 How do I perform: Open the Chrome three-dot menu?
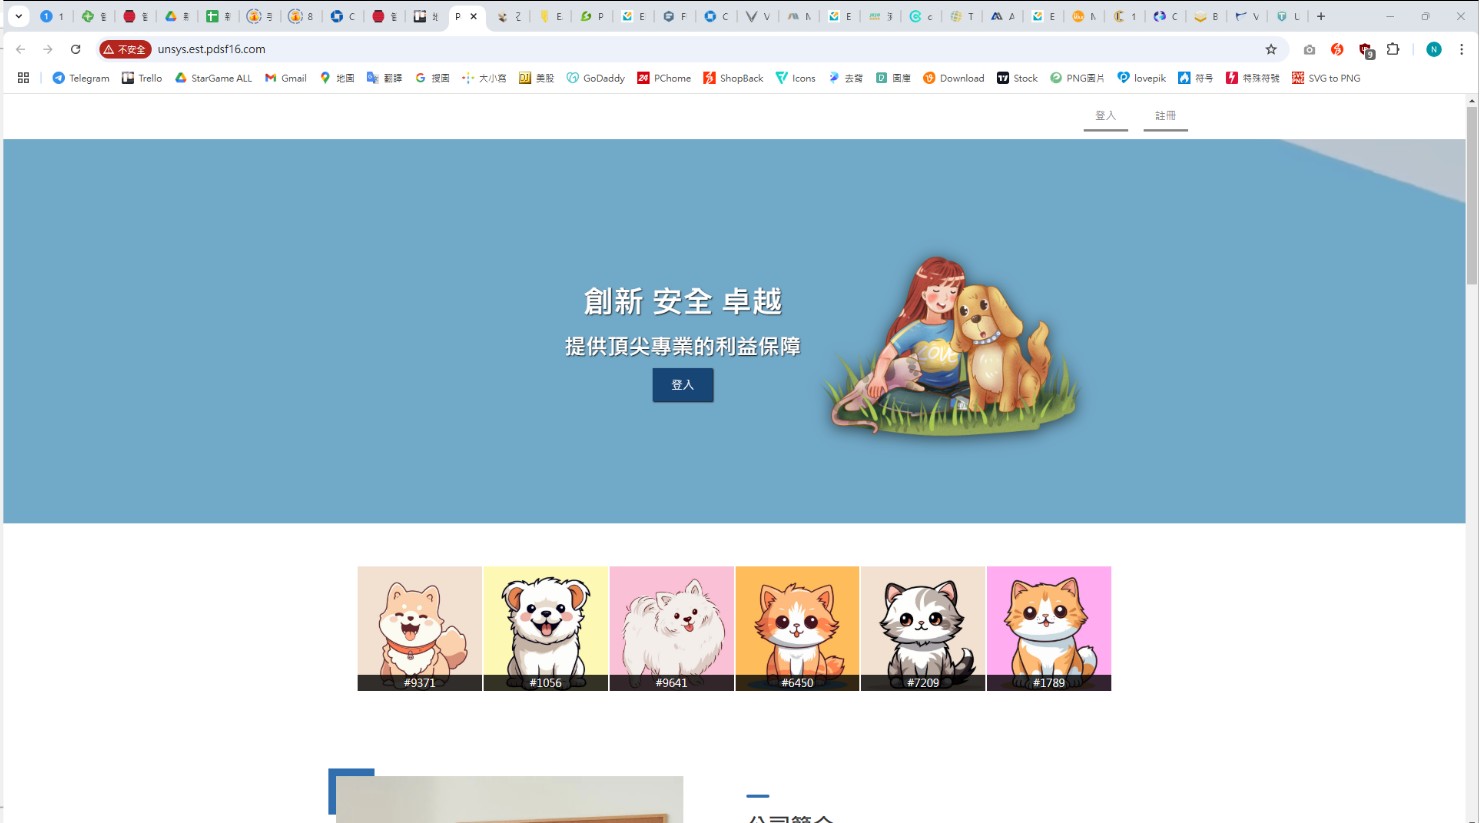click(1461, 49)
